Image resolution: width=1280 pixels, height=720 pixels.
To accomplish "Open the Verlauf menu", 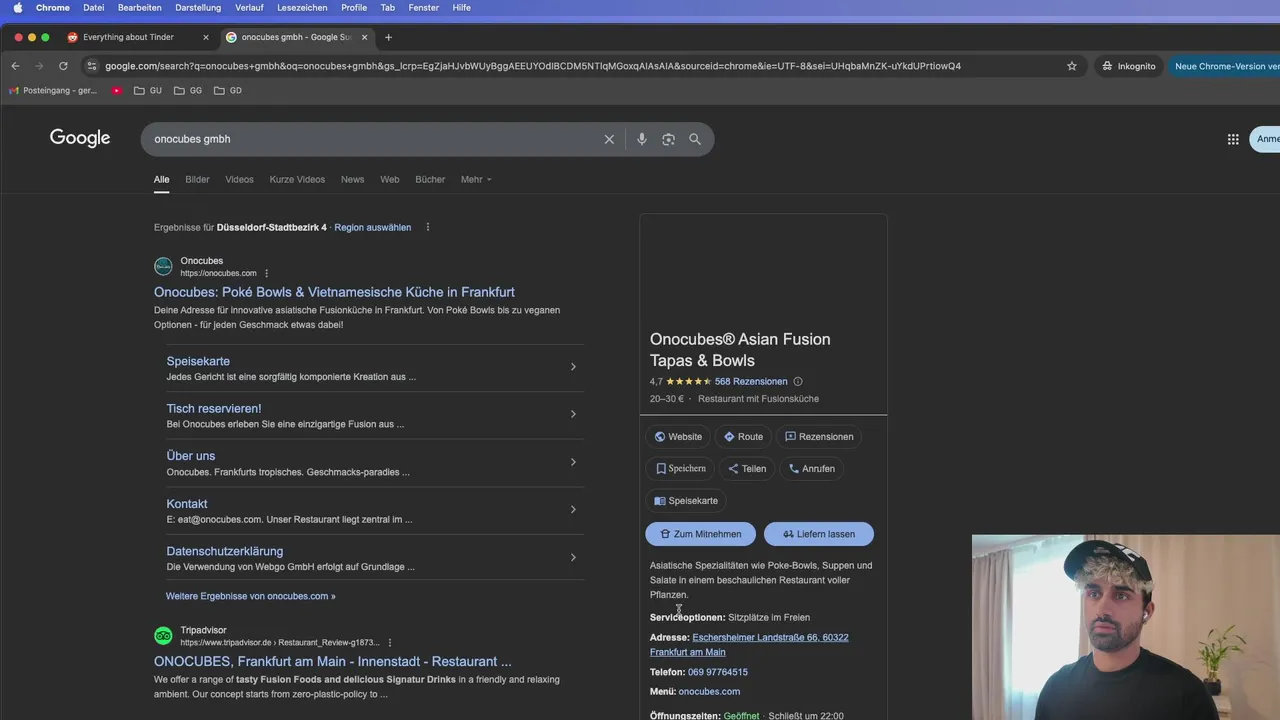I will [x=249, y=8].
